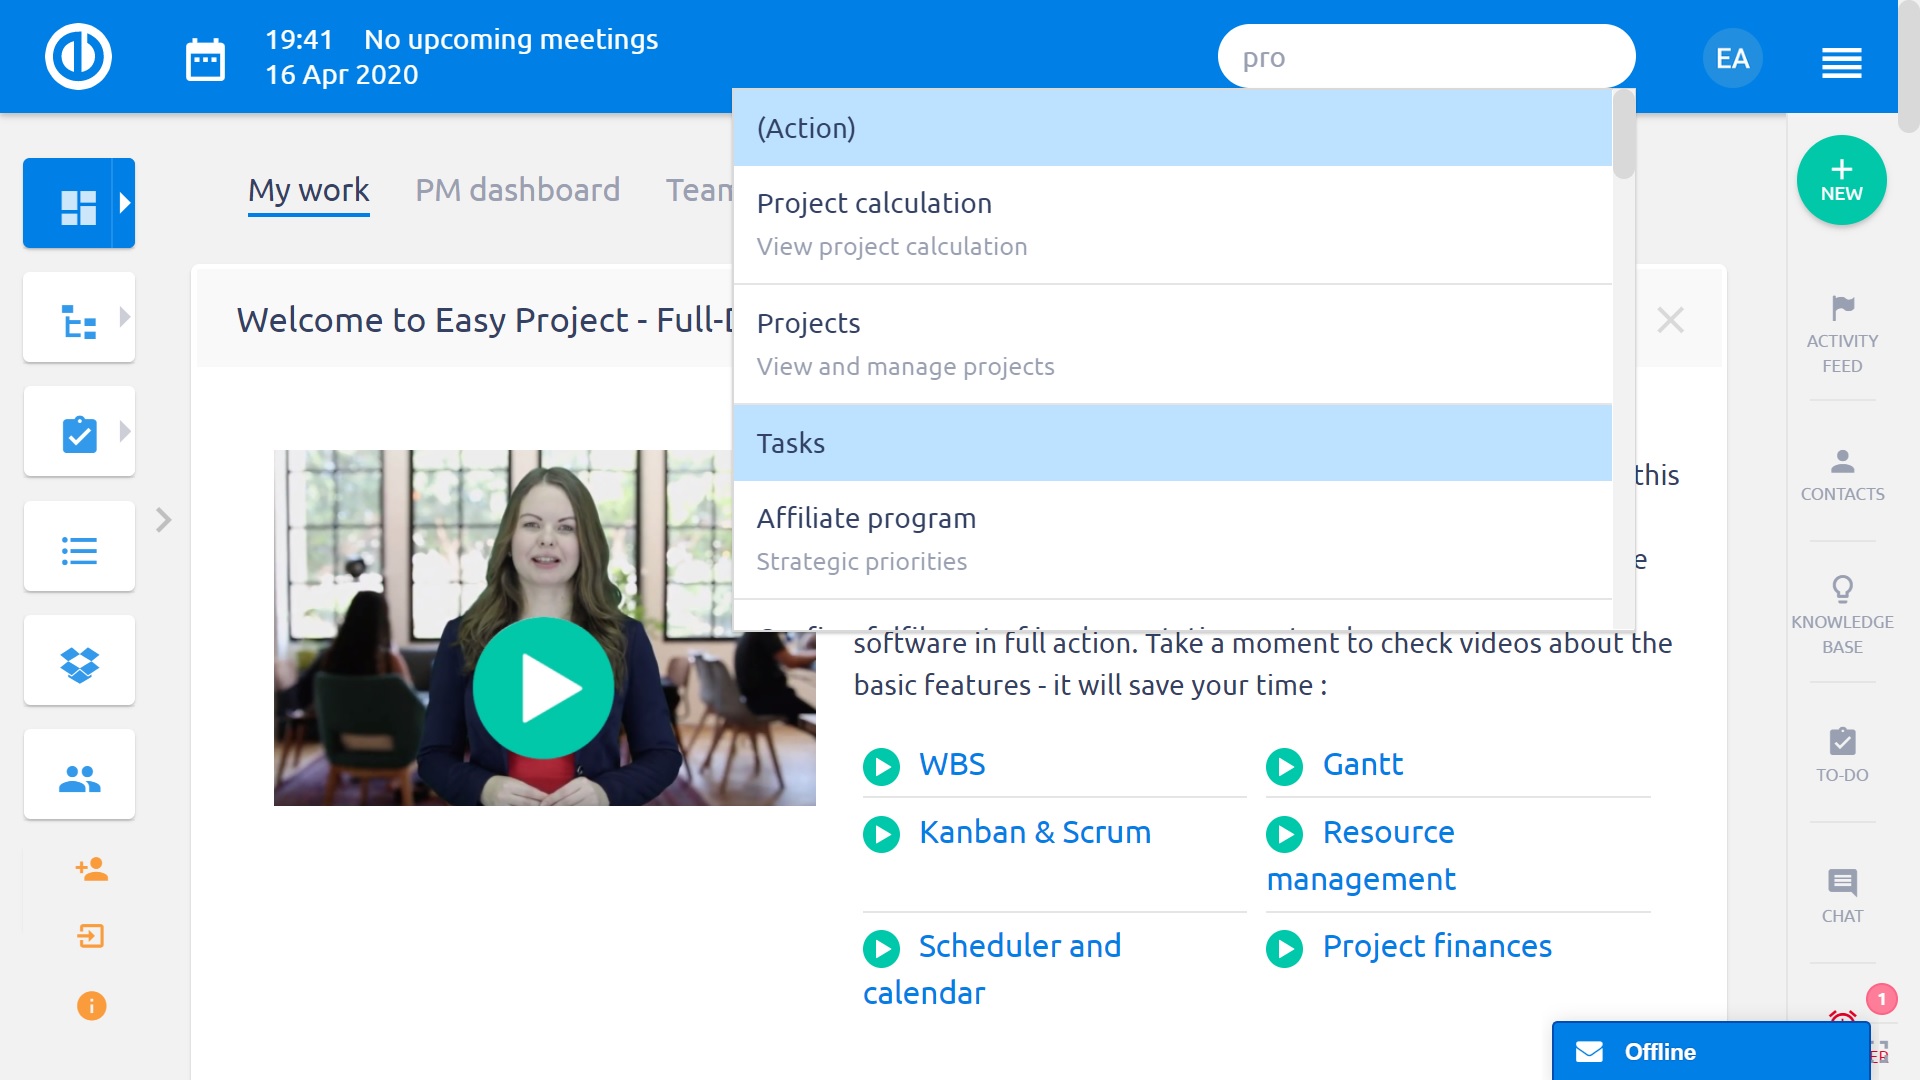Open the Activity Feed panel
Screen dimensions: 1920x1080
[1842, 335]
